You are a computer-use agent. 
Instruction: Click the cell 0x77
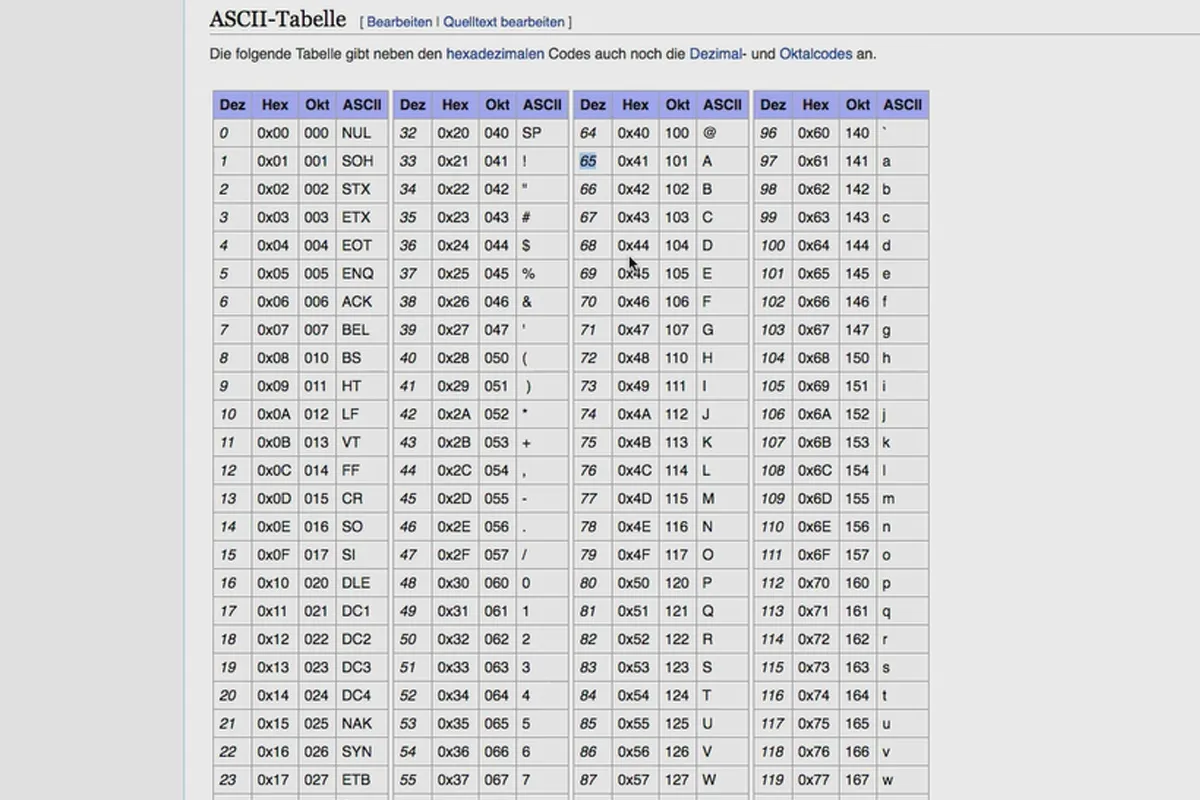814,779
